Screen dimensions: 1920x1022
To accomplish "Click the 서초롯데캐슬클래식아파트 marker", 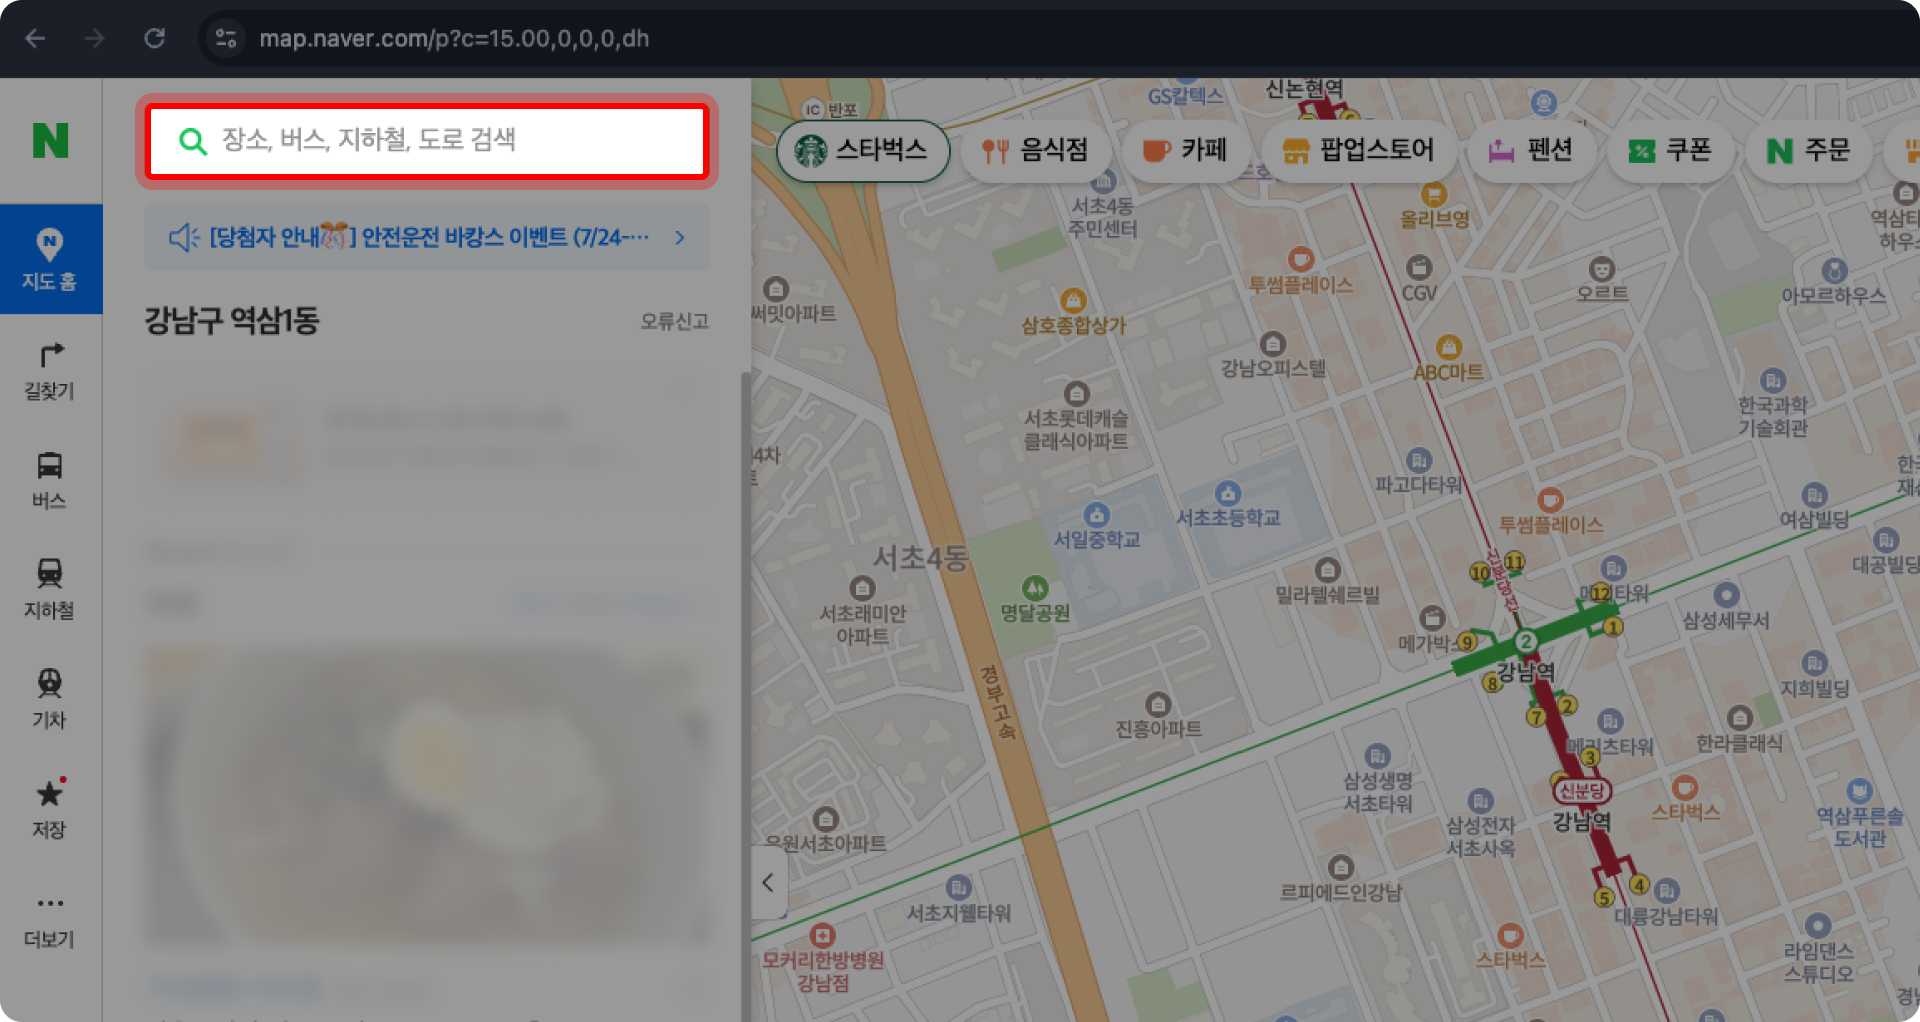I will 1076,394.
